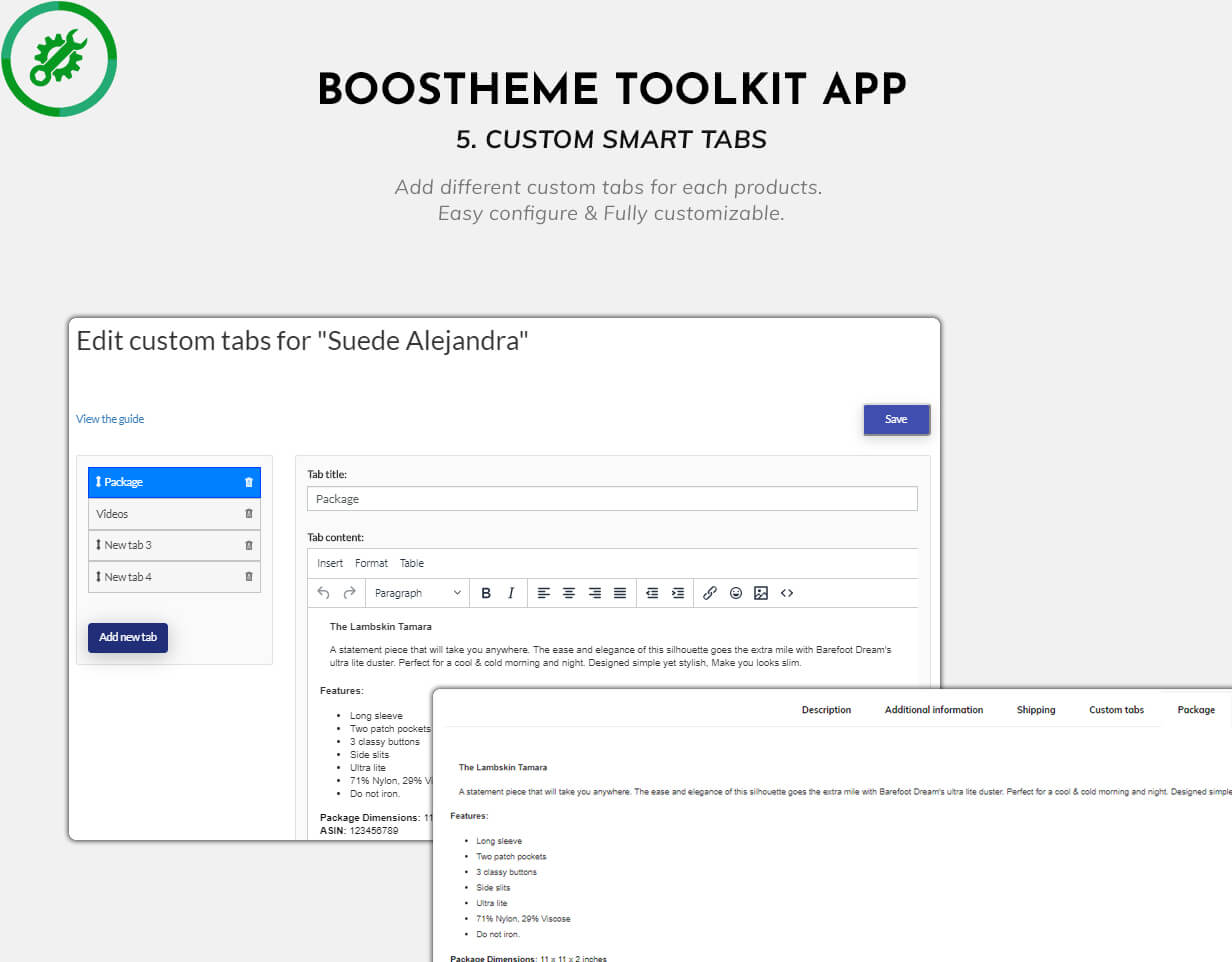Click the Save button
The image size is (1232, 962).
tap(896, 419)
